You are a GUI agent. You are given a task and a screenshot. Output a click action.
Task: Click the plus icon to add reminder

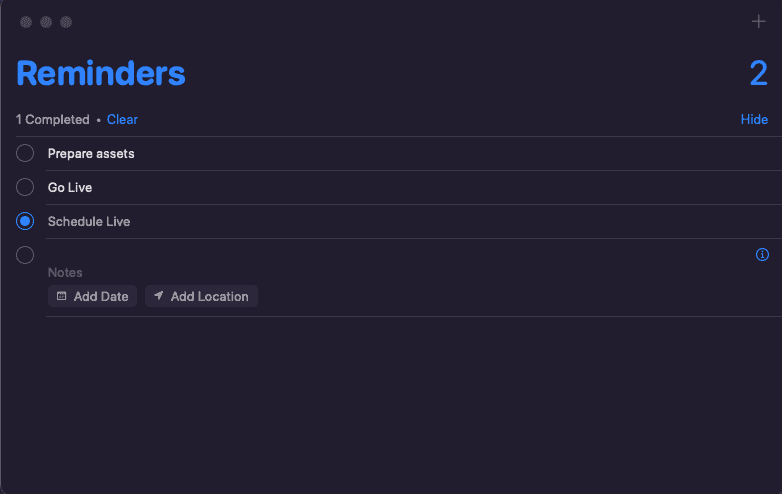tap(758, 22)
